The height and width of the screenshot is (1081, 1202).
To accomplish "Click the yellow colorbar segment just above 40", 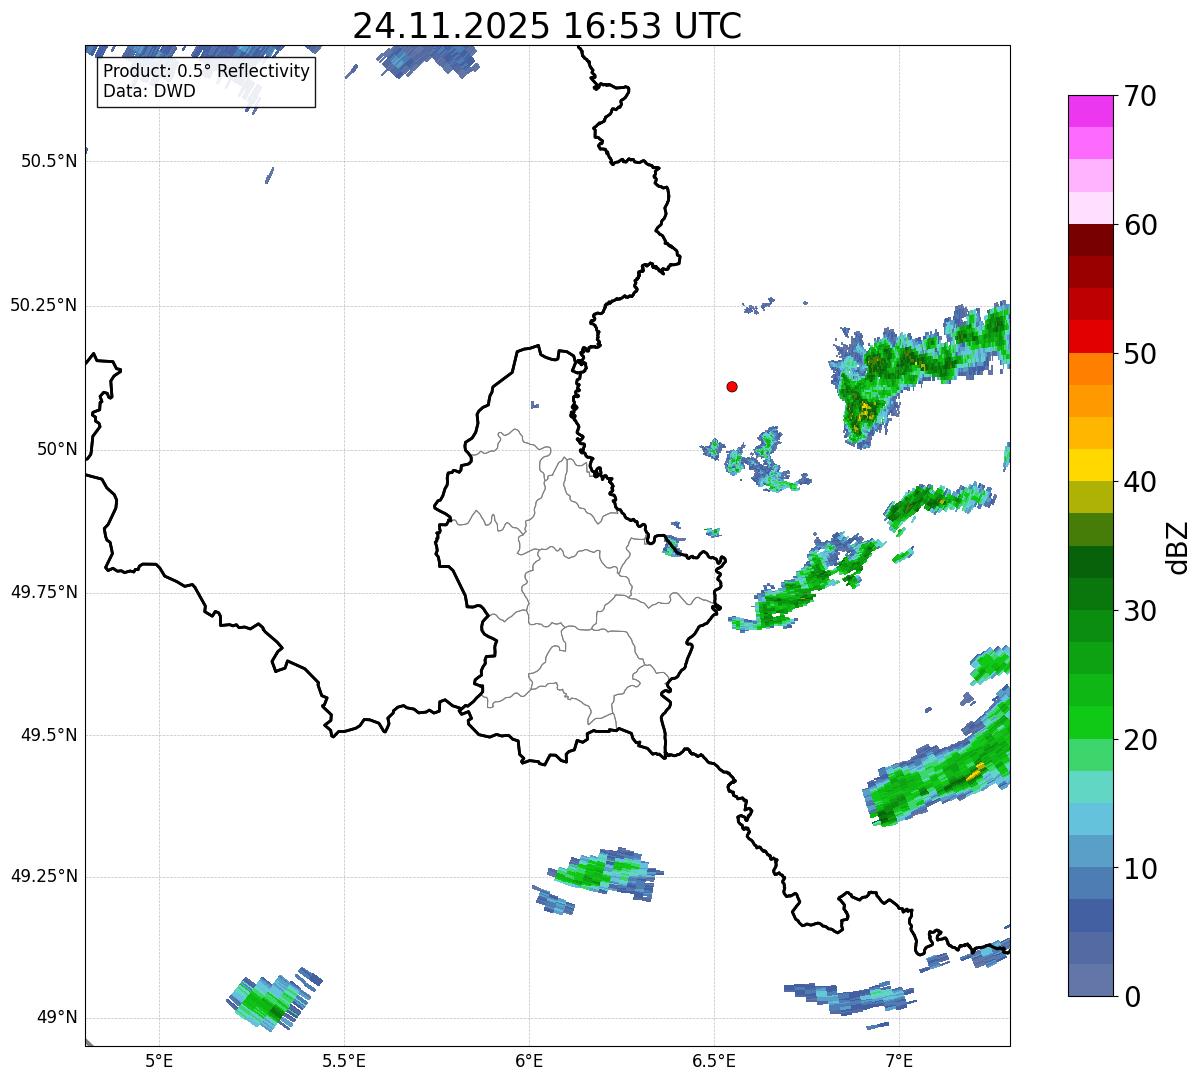I will (x=1091, y=465).
